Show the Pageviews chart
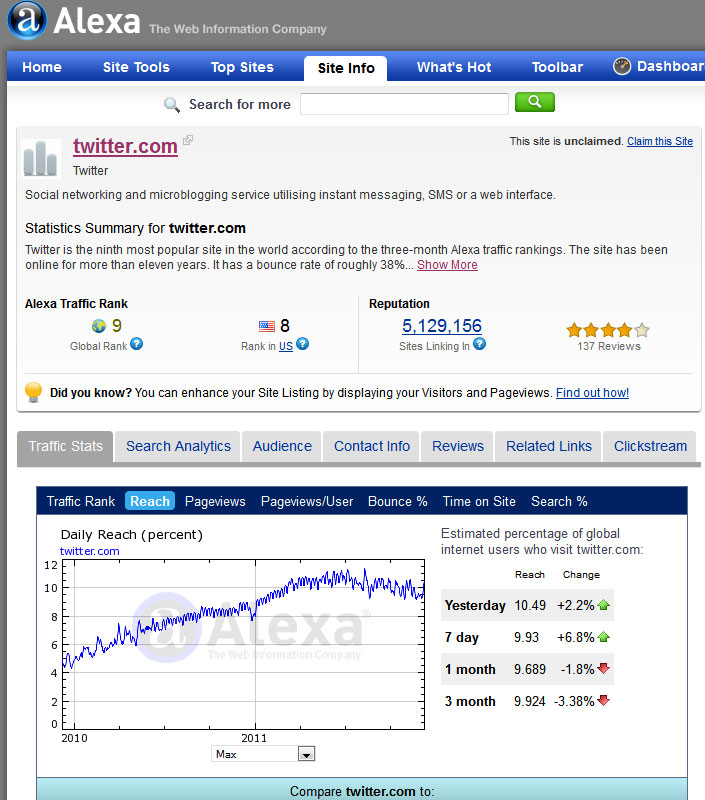The width and height of the screenshot is (705, 800). tap(215, 502)
